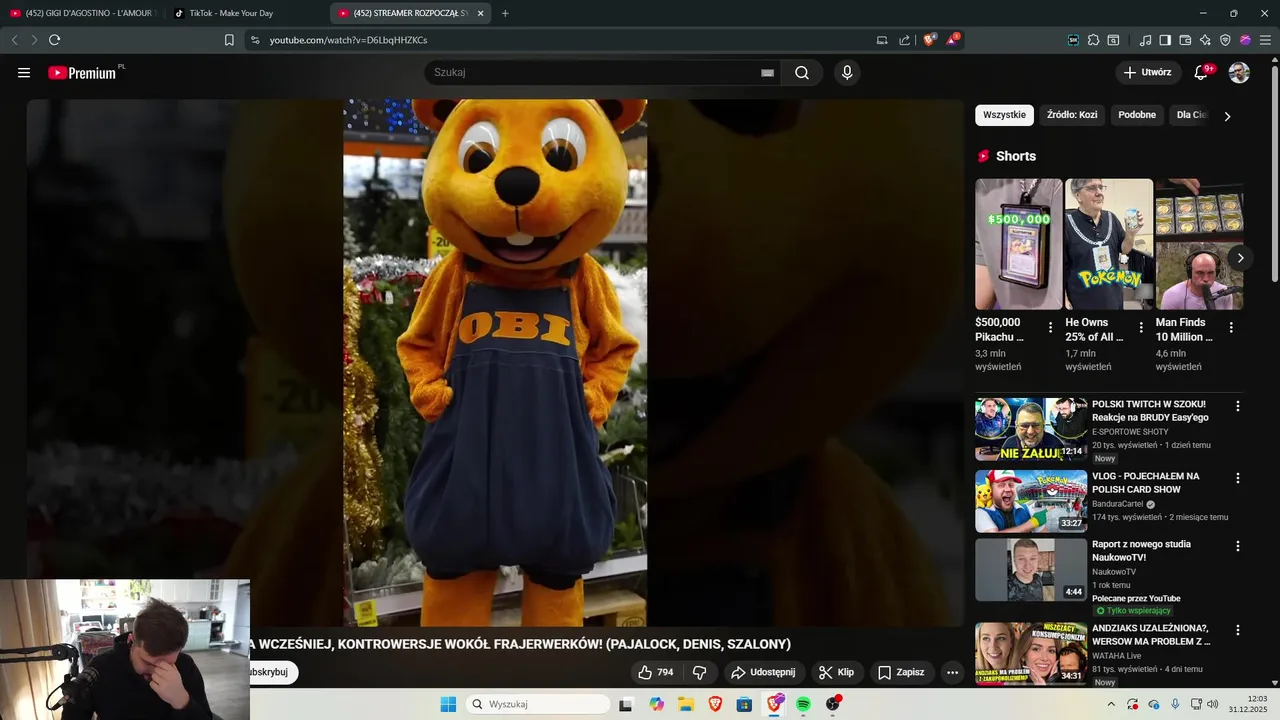1280x720 pixels.
Task: Click the on-screen keyboard icon in search box
Action: pyautogui.click(x=767, y=73)
